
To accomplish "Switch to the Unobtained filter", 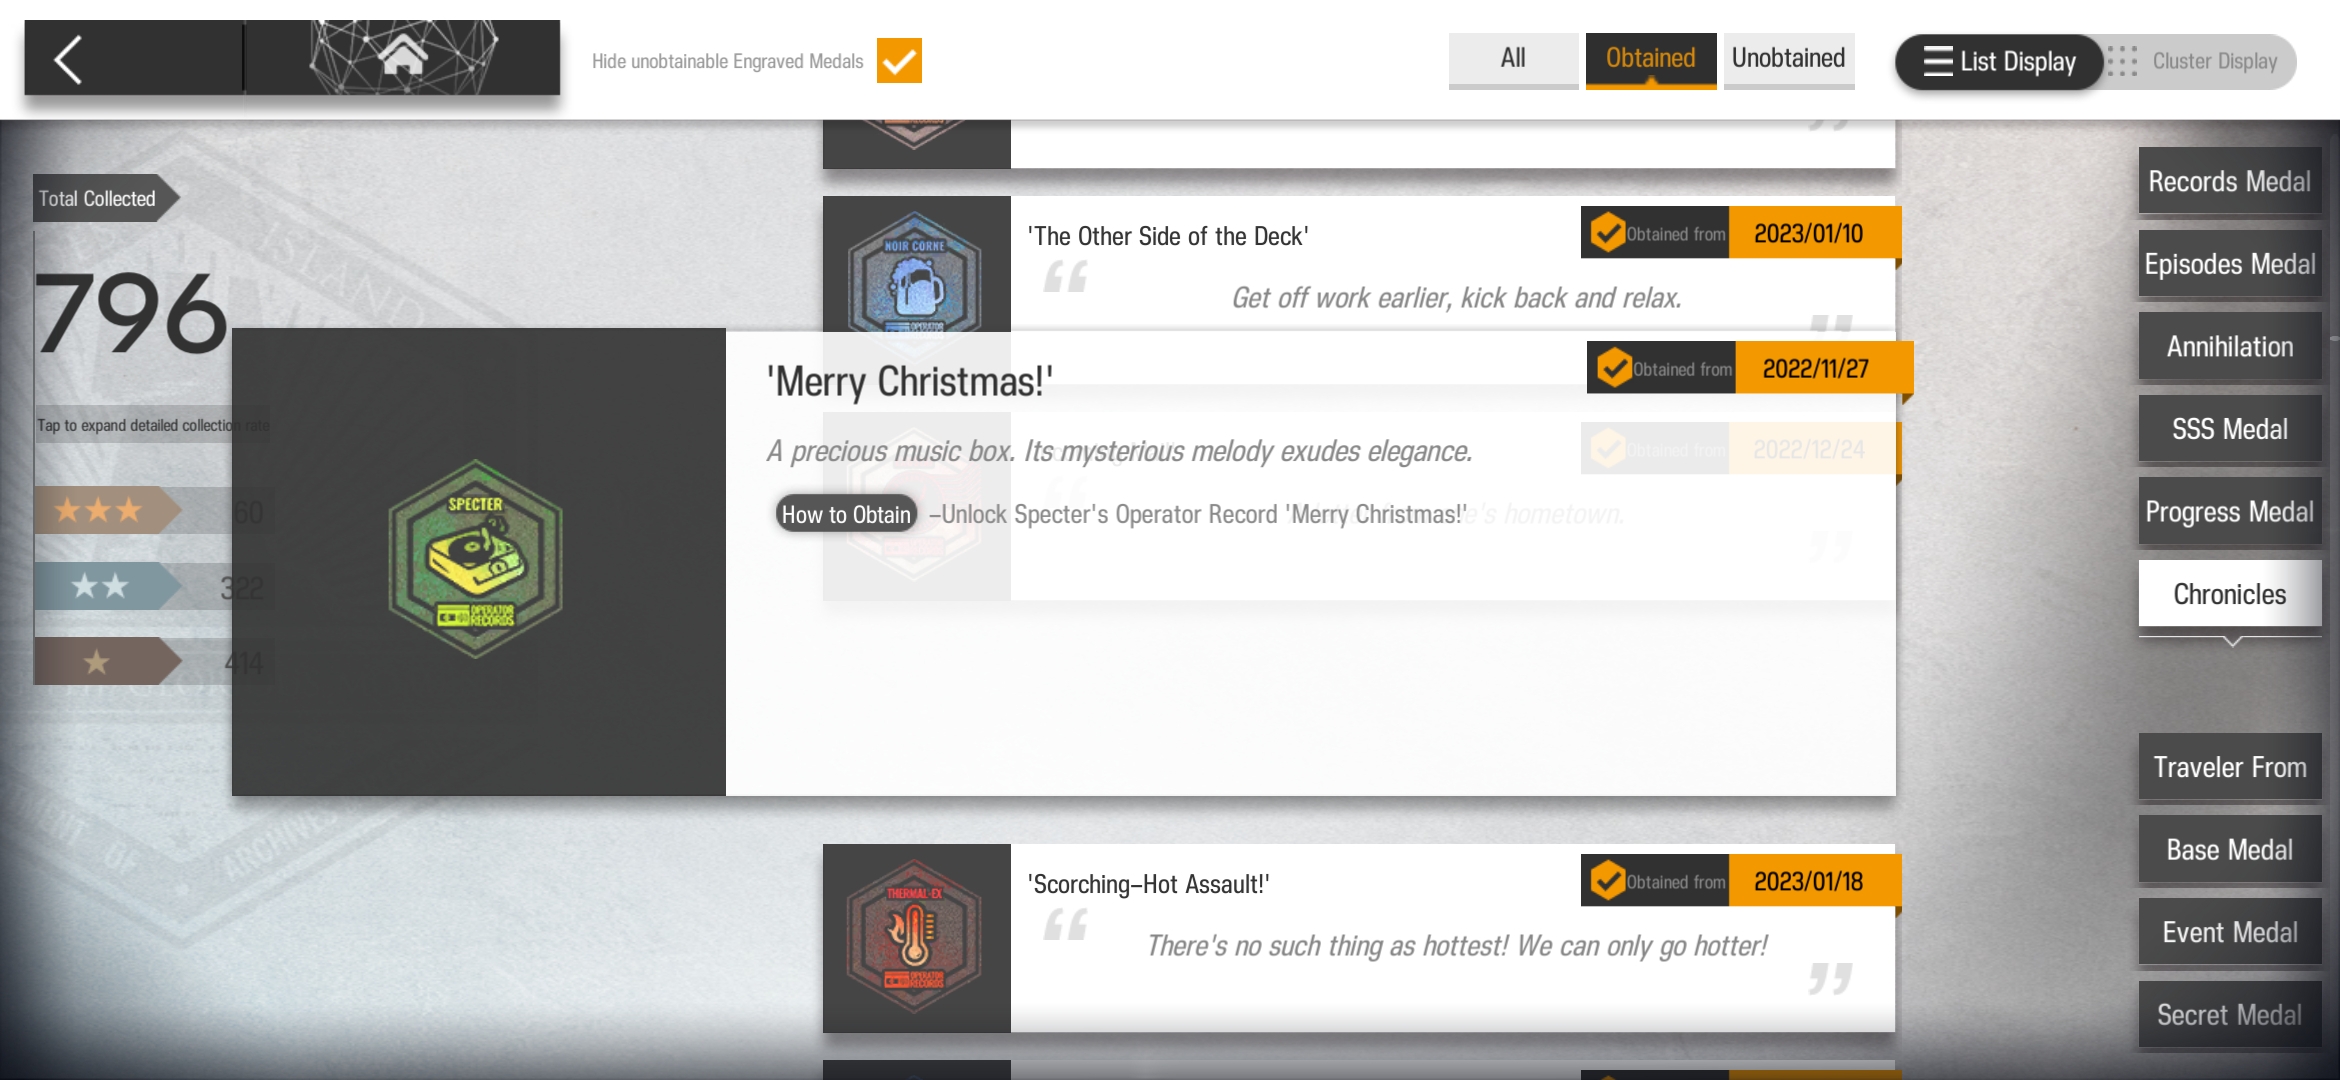I will tap(1789, 59).
